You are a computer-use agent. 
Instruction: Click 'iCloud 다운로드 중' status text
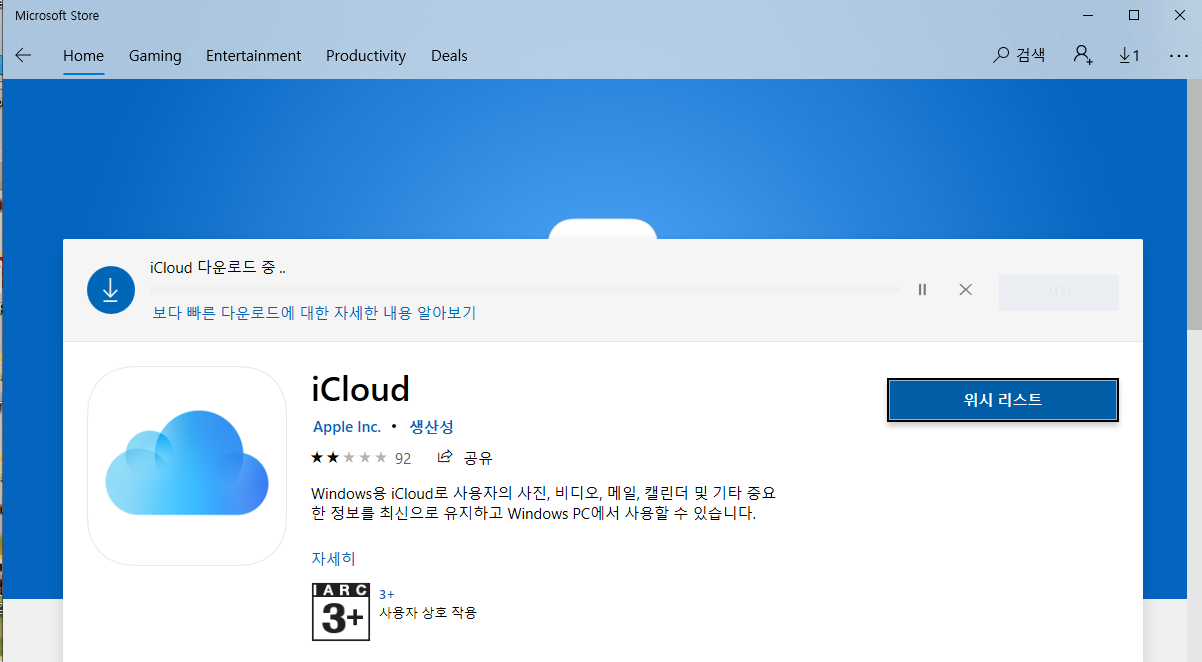point(218,268)
